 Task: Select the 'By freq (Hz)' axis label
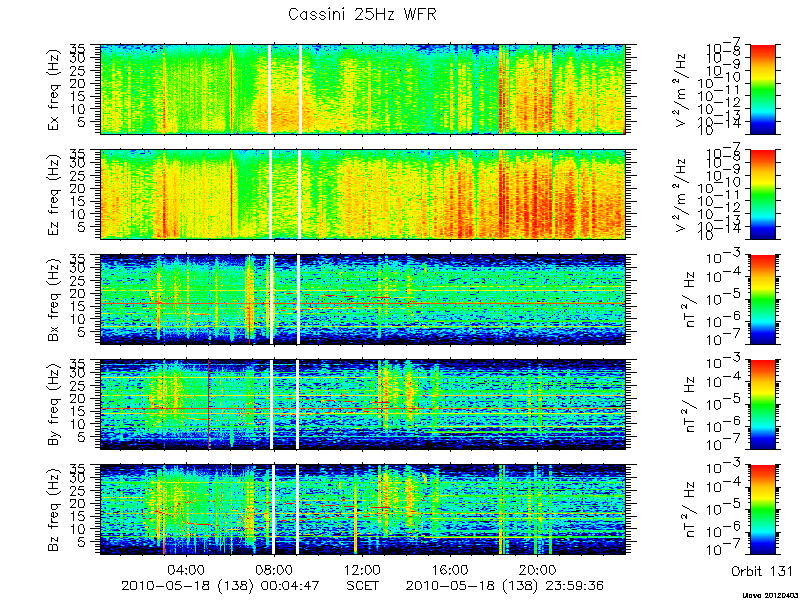(54, 405)
